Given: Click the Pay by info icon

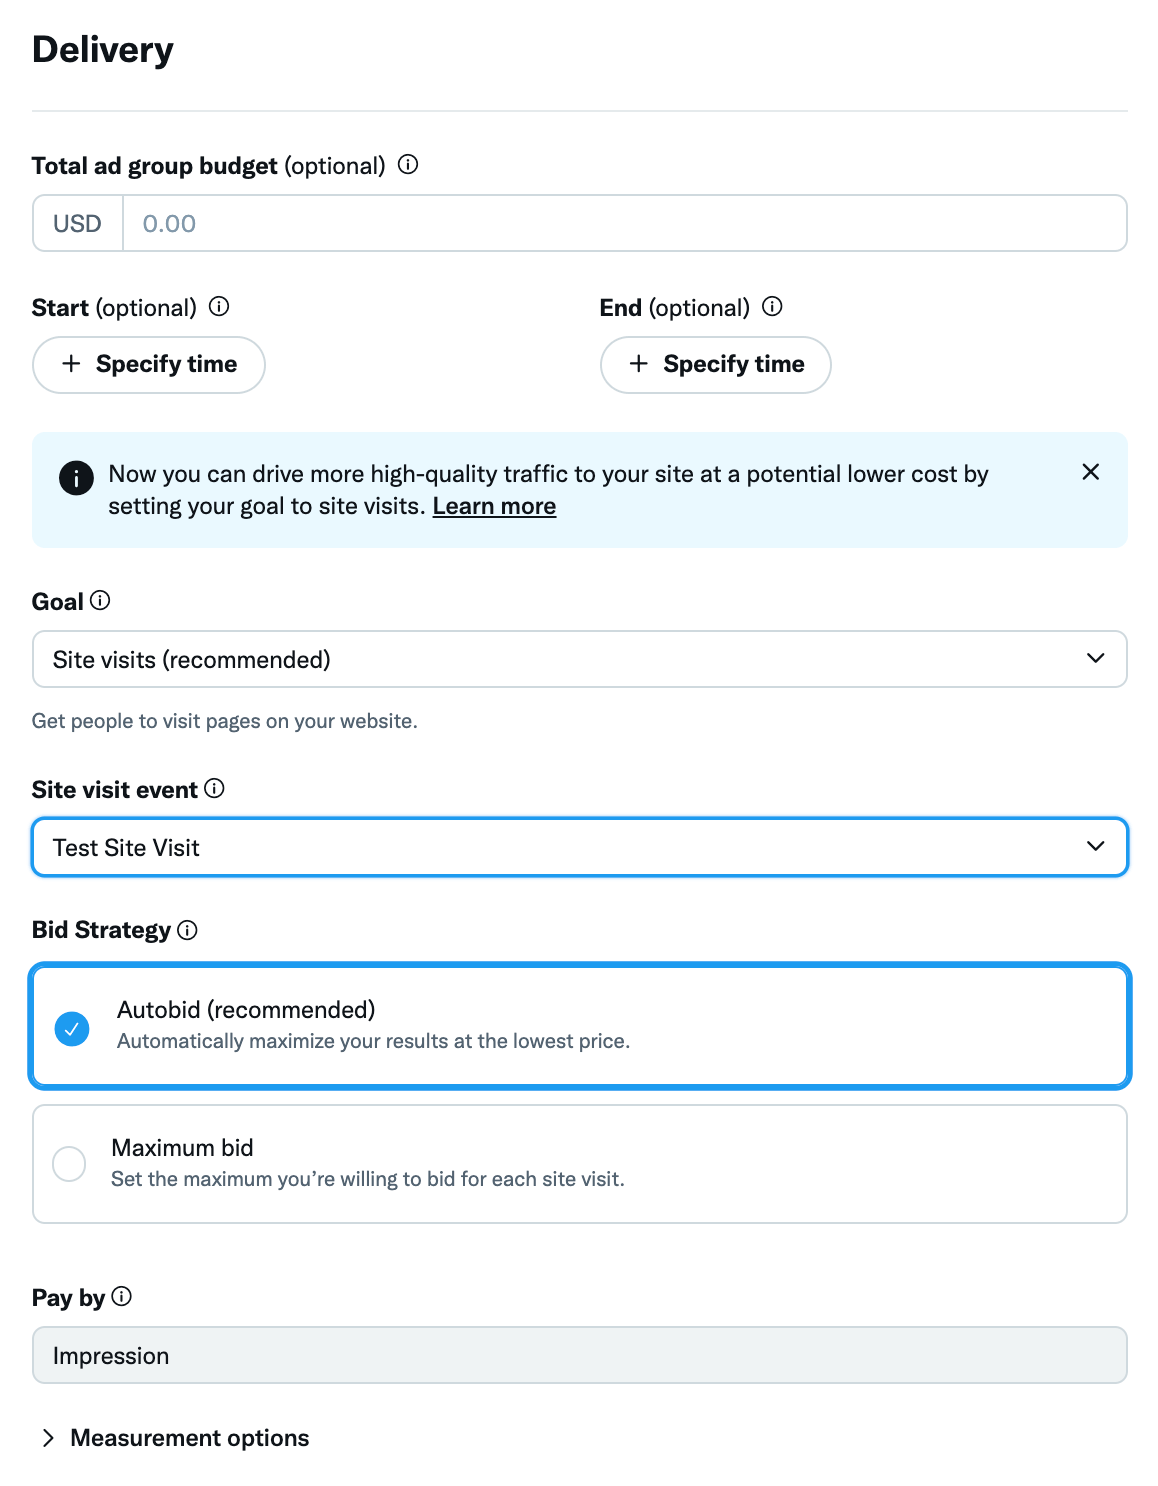Looking at the screenshot, I should tap(122, 1297).
